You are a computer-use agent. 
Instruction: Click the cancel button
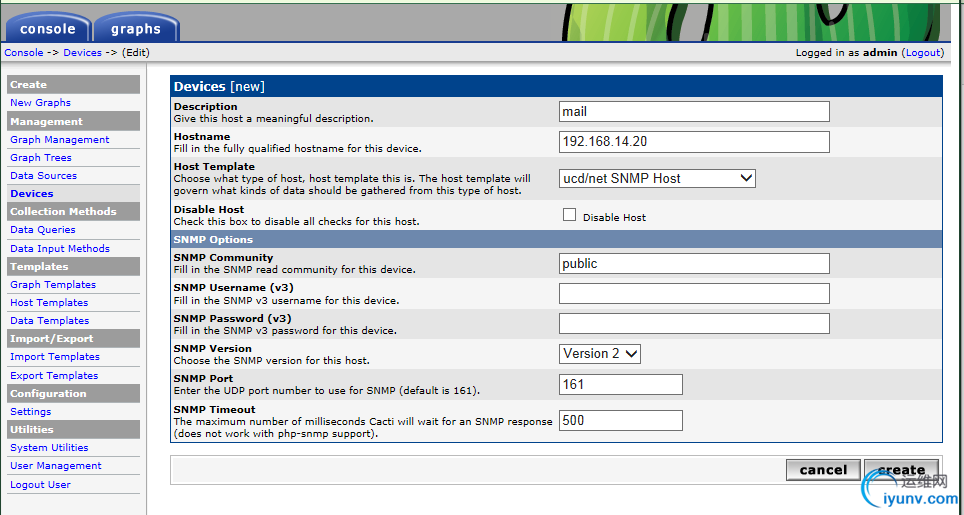coord(823,470)
